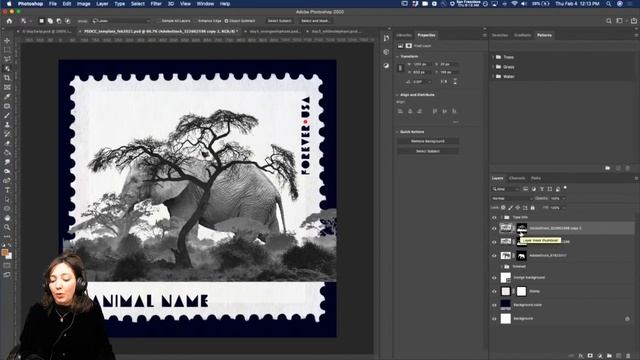
Task: Select the Brush tool
Action: click(7, 116)
